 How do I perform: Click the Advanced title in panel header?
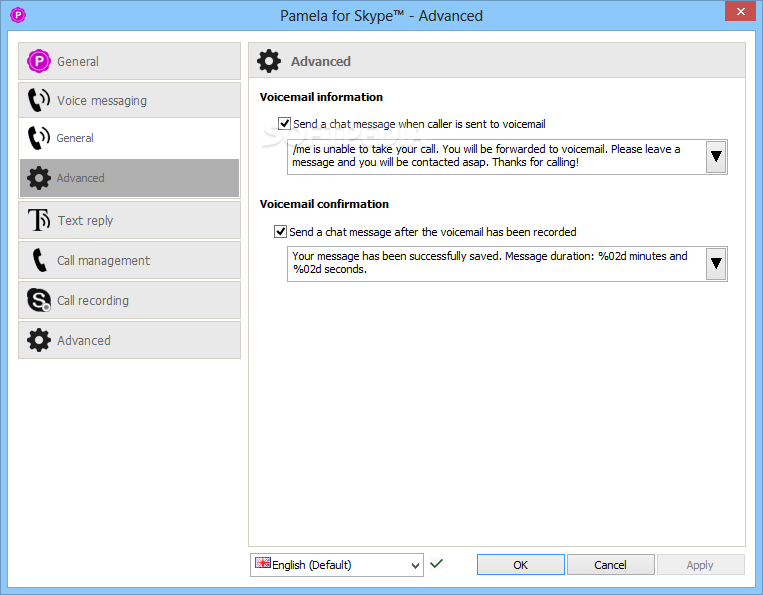pyautogui.click(x=321, y=61)
